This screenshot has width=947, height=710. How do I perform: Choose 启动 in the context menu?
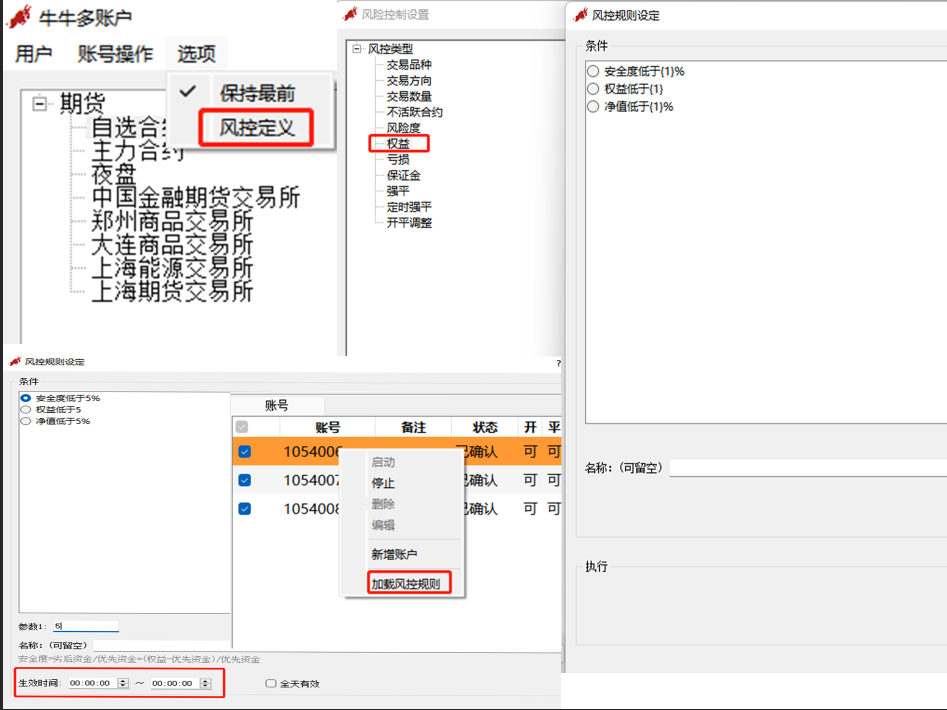click(x=383, y=462)
